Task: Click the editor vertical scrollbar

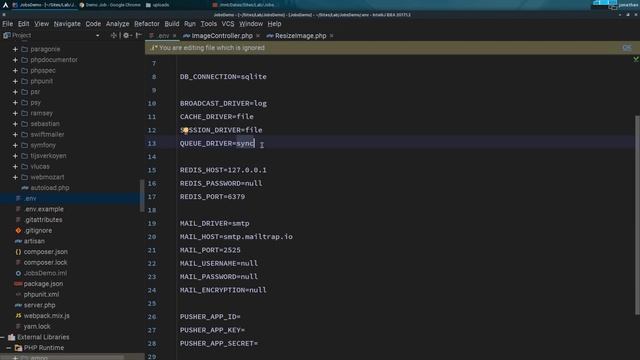Action: 637,216
